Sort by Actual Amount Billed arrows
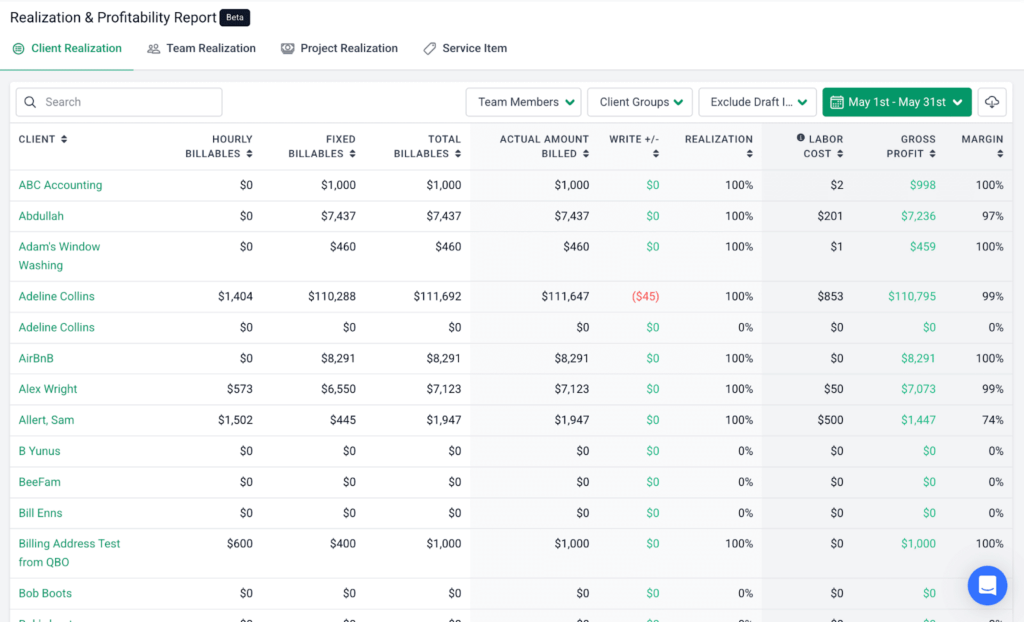1024x622 pixels. (x=586, y=154)
